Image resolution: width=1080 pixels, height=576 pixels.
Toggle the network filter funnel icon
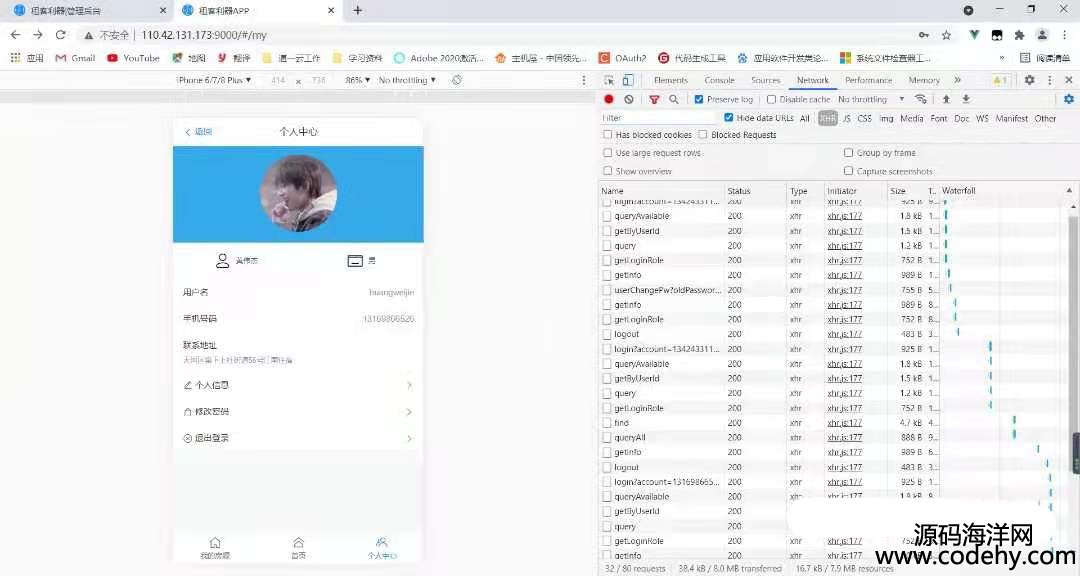point(654,99)
